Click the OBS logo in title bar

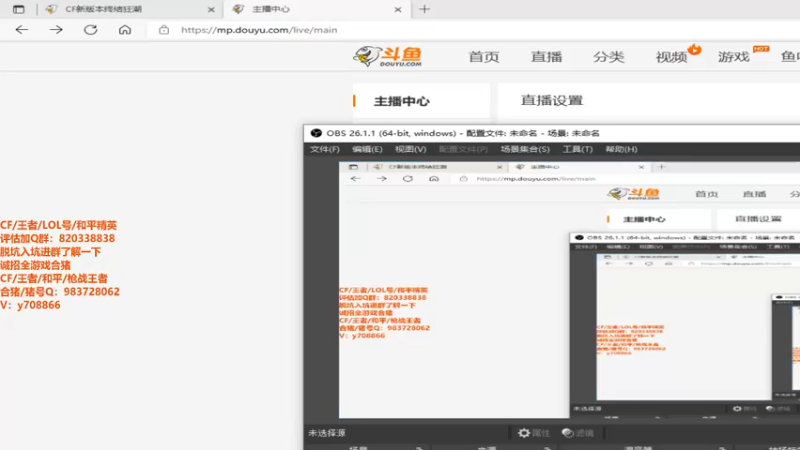[316, 133]
